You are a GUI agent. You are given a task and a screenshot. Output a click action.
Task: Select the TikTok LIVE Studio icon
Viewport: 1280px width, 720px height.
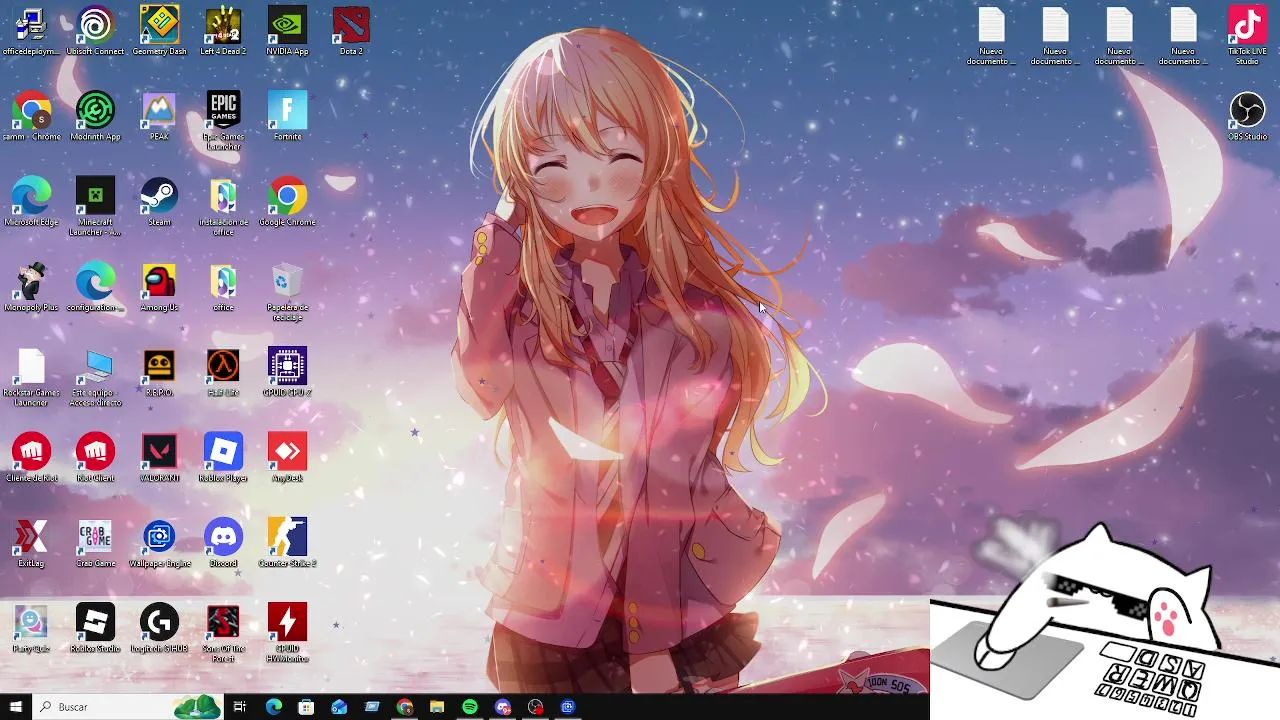1247,36
